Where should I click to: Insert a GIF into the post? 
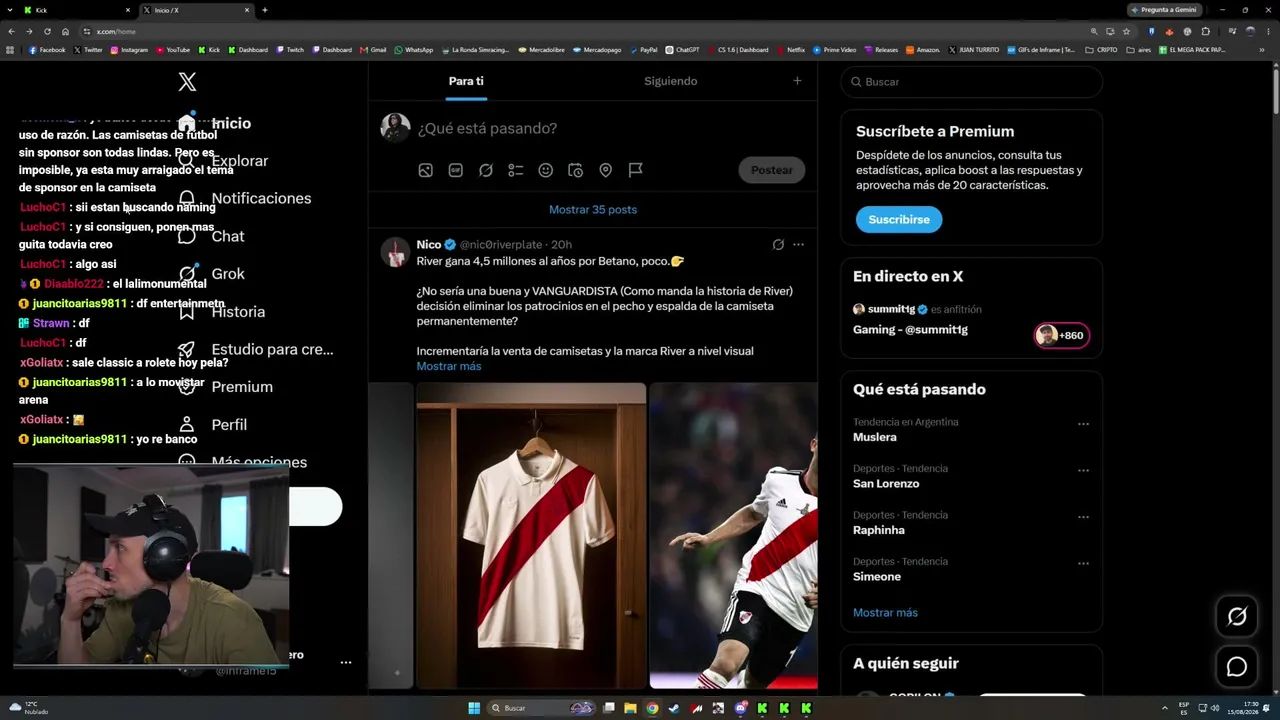point(455,170)
